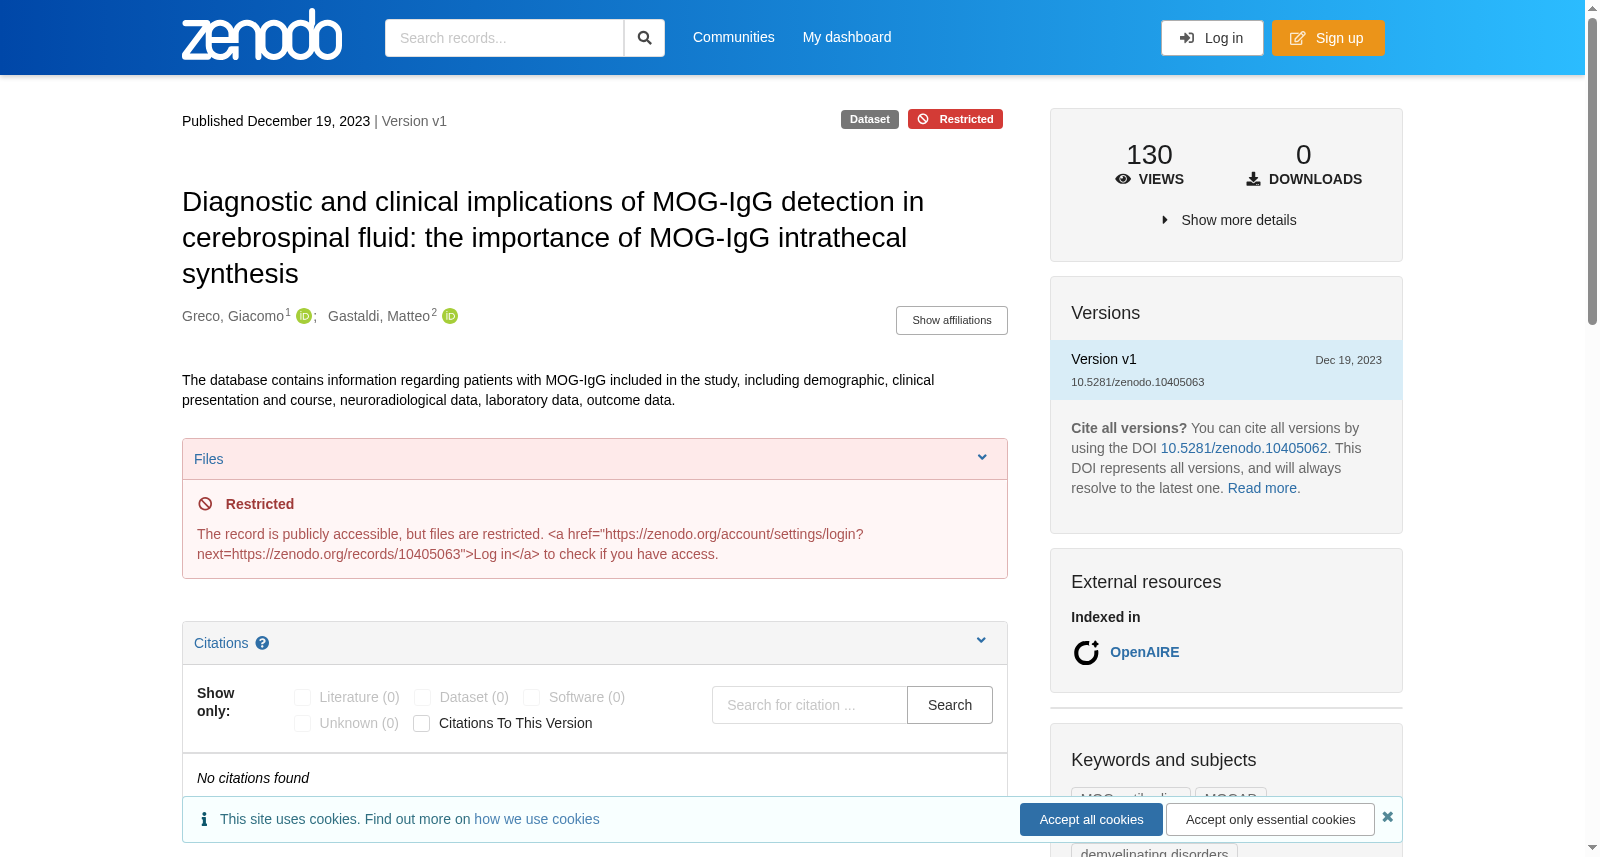The width and height of the screenshot is (1600, 857).
Task: Open the OpenAIRE link
Action: (1145, 652)
